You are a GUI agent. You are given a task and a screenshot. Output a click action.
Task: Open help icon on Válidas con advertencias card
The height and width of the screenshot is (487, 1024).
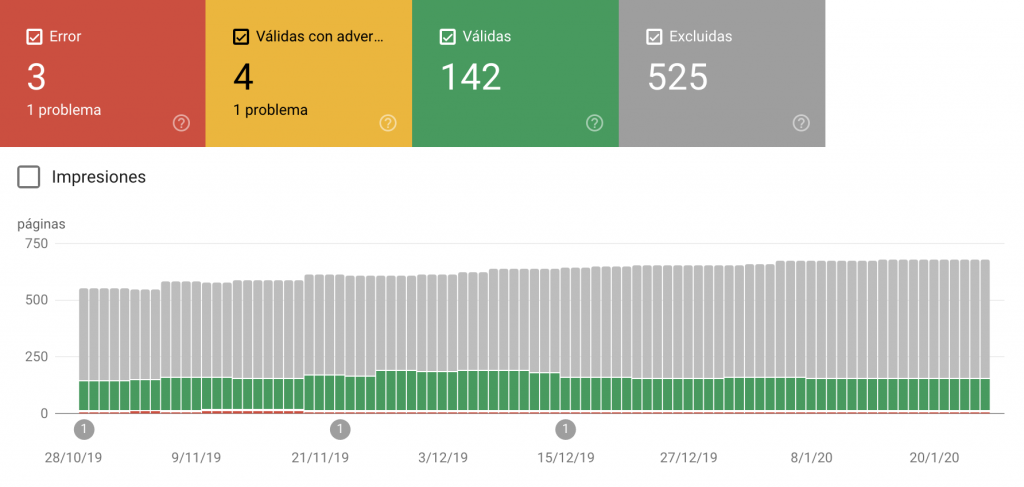(388, 123)
